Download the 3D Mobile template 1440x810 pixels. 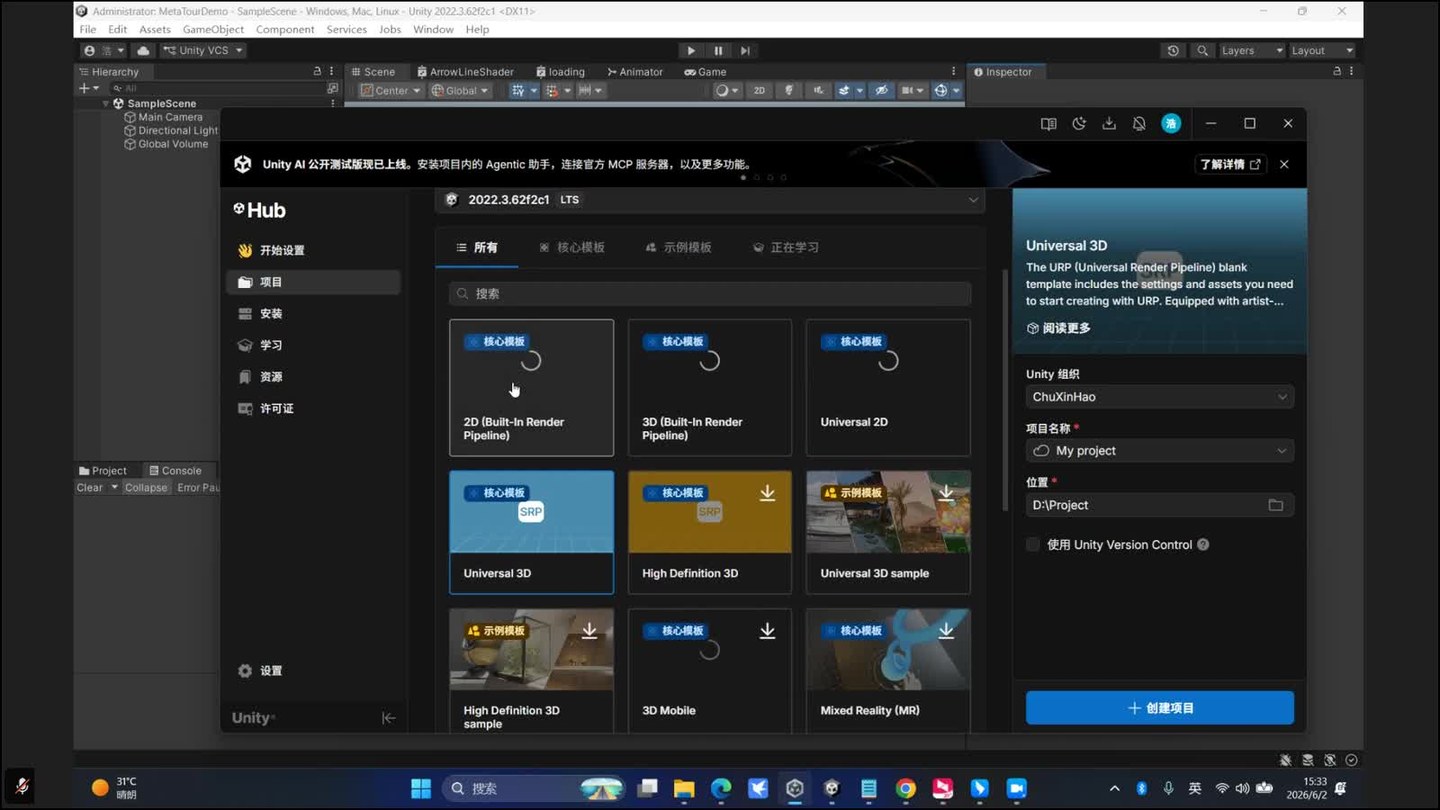[x=767, y=631]
